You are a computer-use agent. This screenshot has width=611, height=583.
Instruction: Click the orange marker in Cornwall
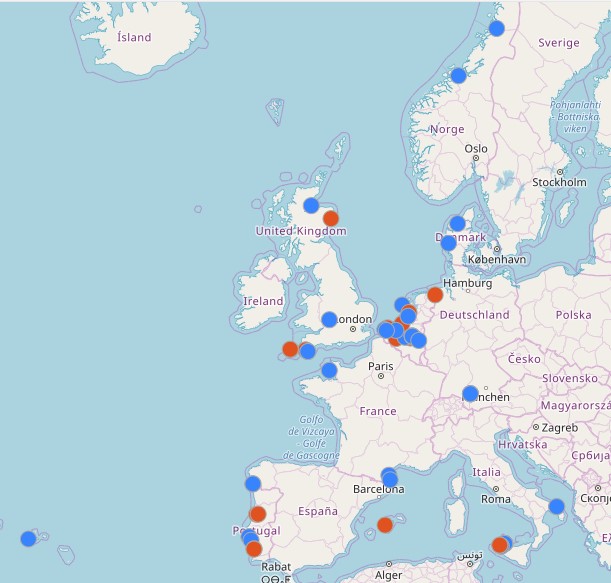290,349
